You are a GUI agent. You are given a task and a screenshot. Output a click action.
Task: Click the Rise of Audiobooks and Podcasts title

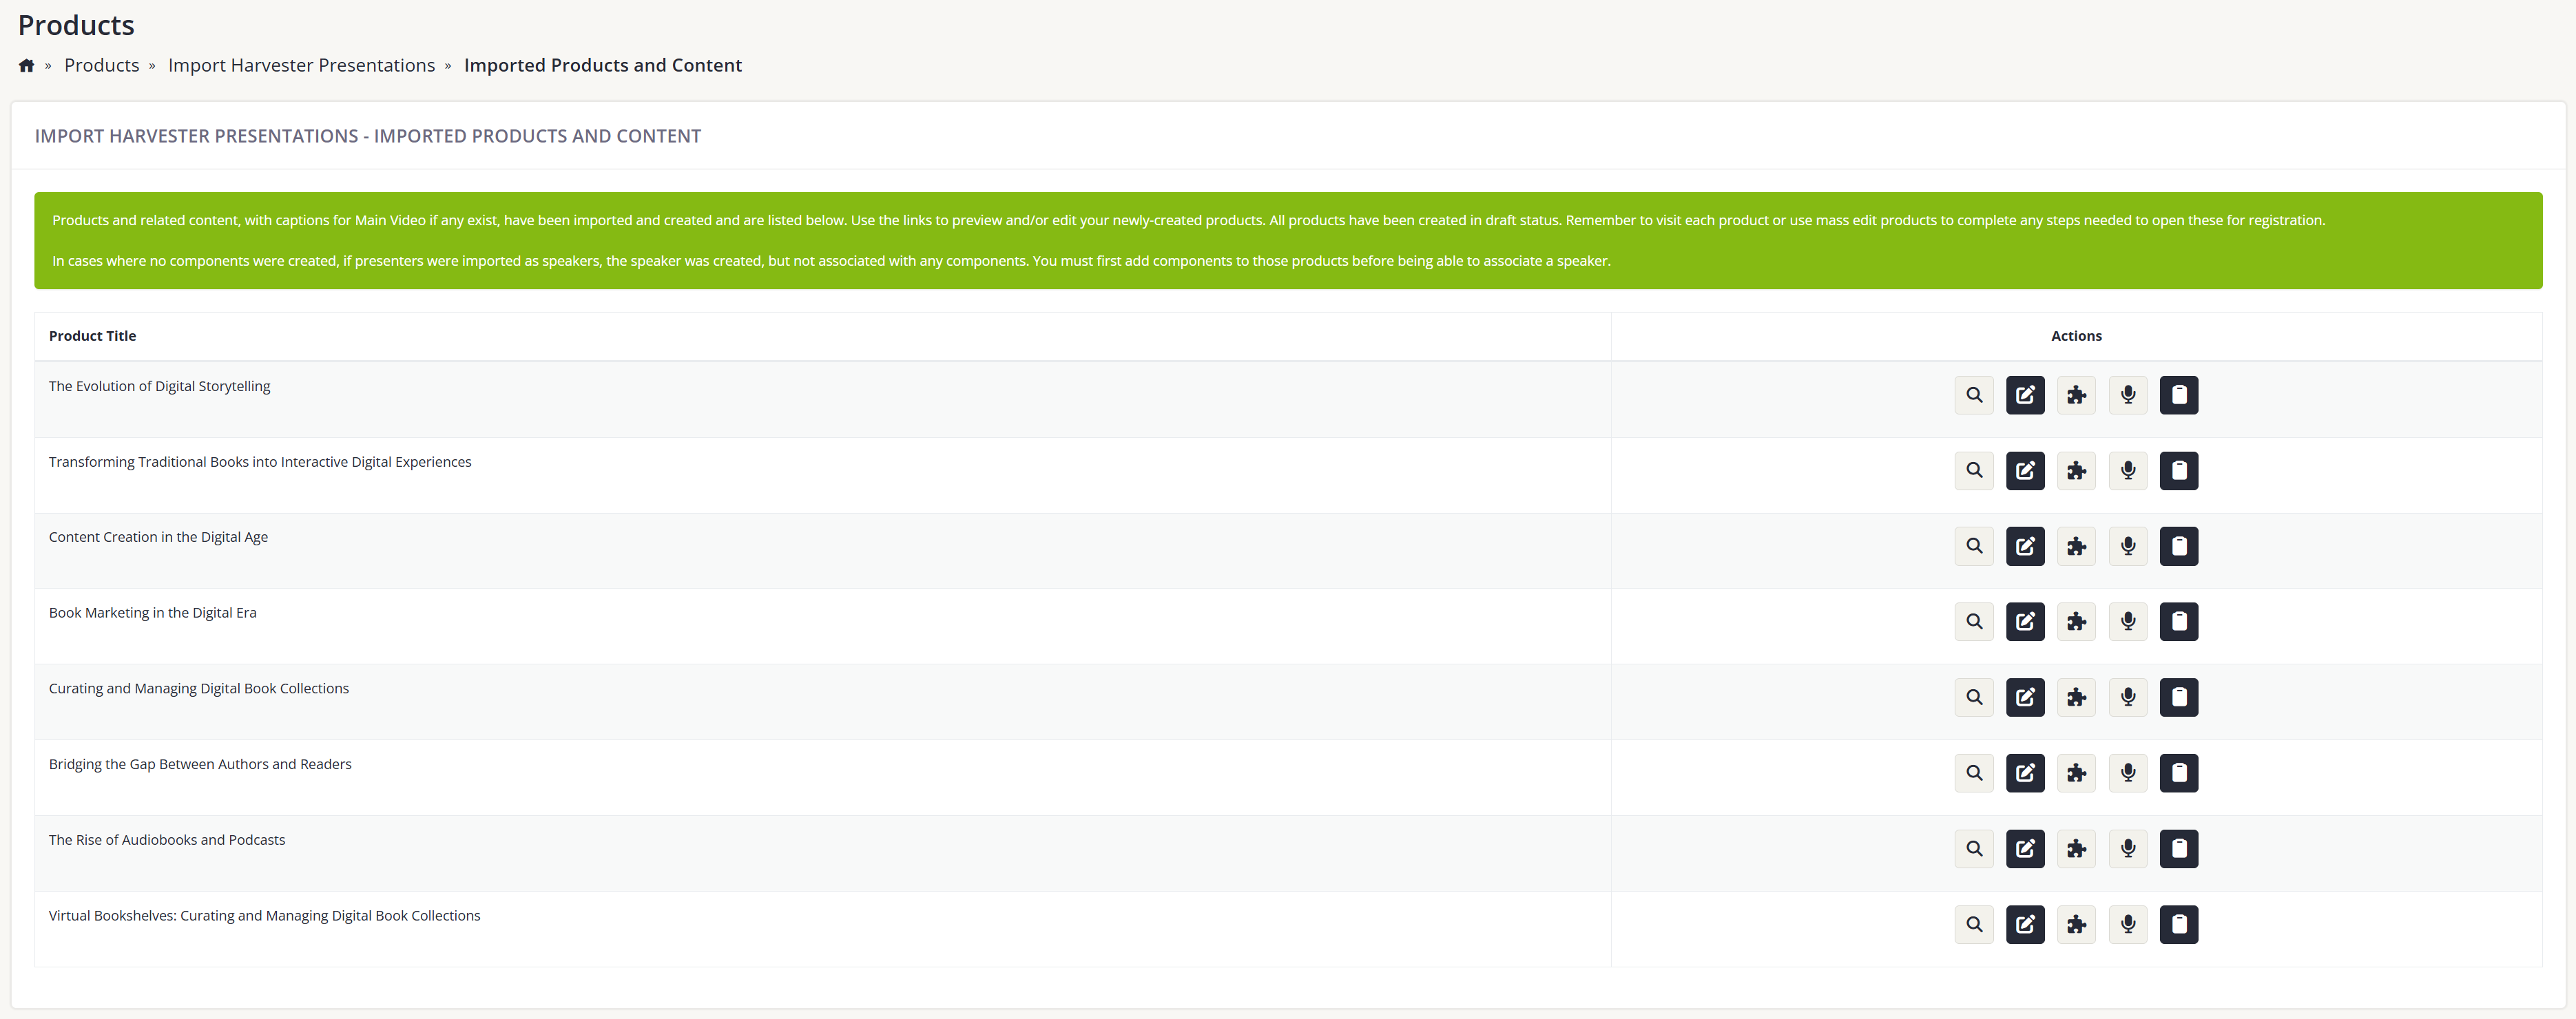click(x=167, y=840)
